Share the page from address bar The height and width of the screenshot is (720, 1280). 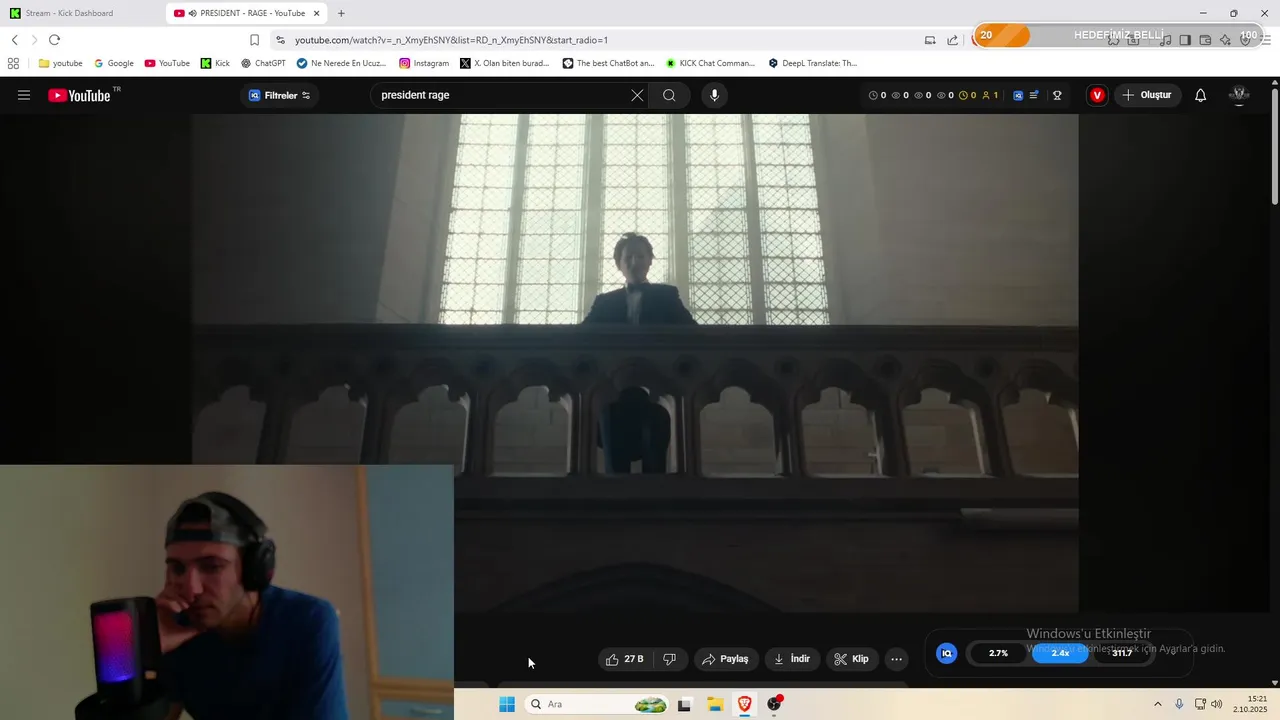click(x=953, y=40)
